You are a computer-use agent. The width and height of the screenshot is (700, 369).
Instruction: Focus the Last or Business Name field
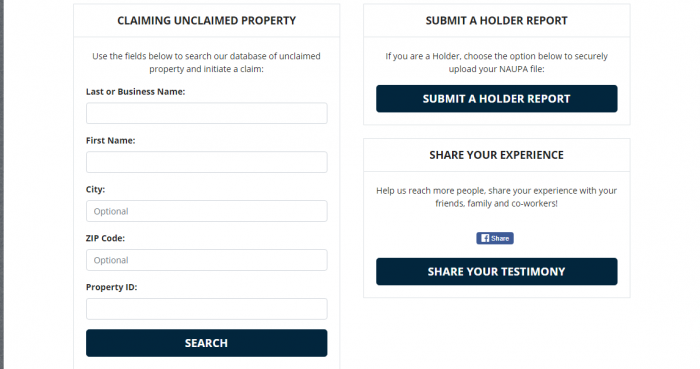tap(207, 113)
